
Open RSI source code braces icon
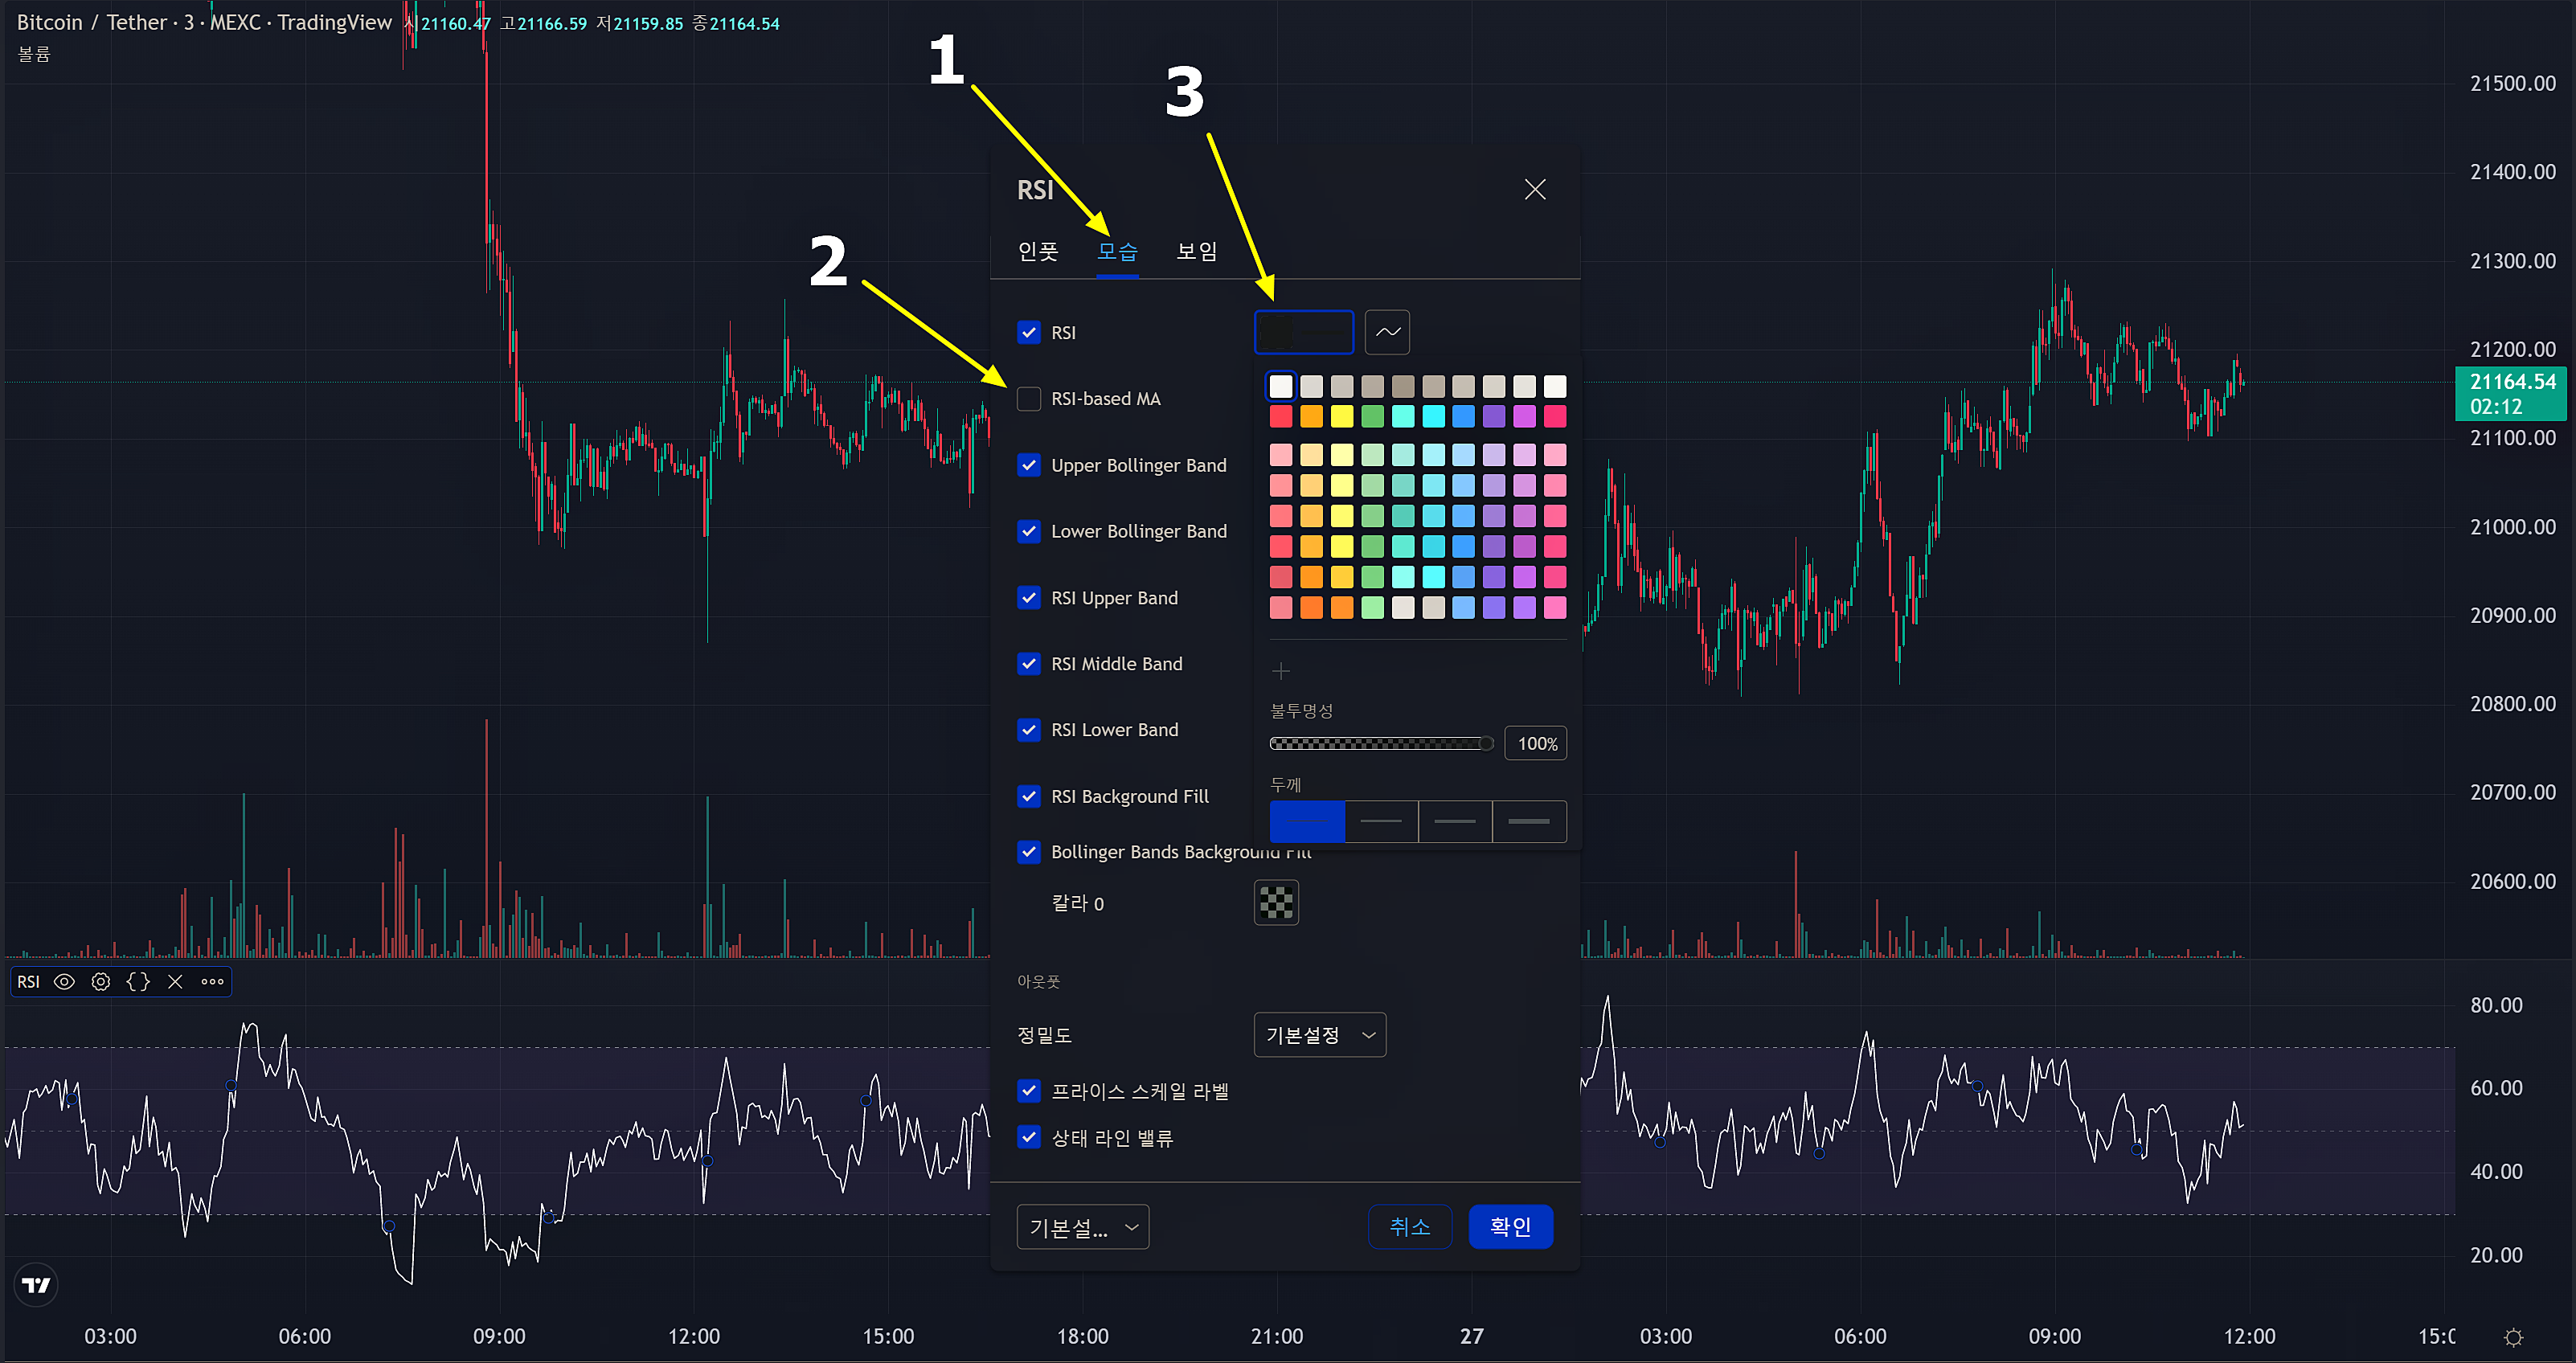138,982
